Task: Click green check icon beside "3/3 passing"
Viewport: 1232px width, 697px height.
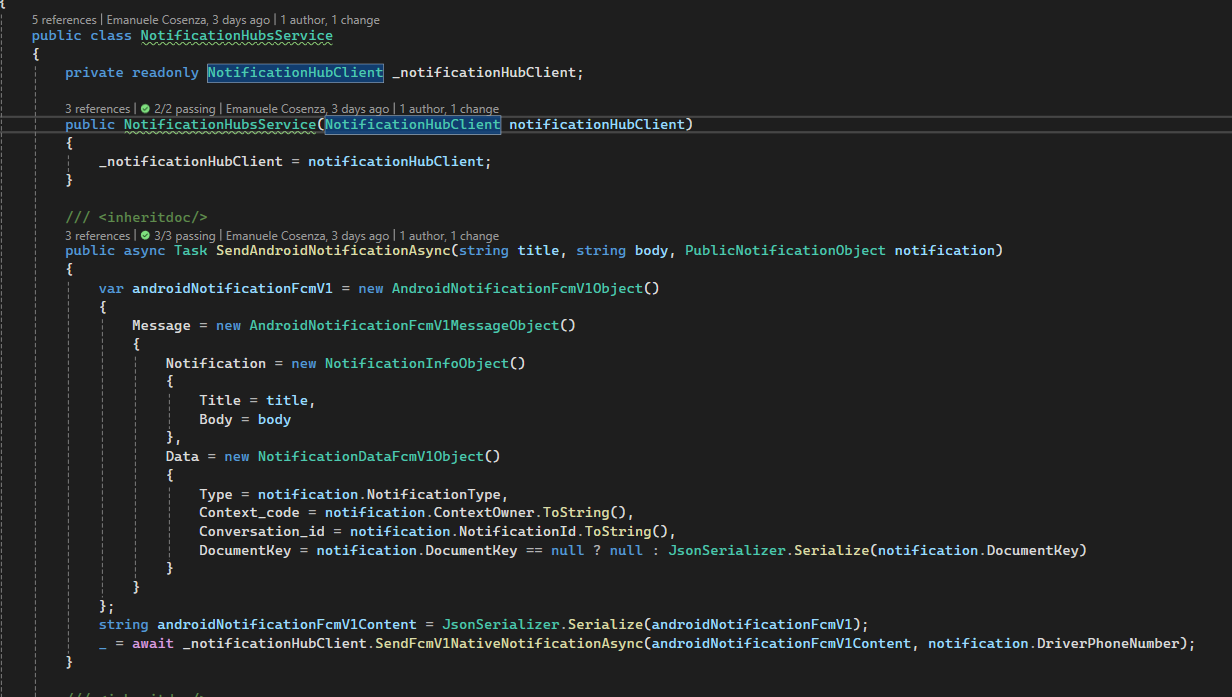Action: point(146,236)
